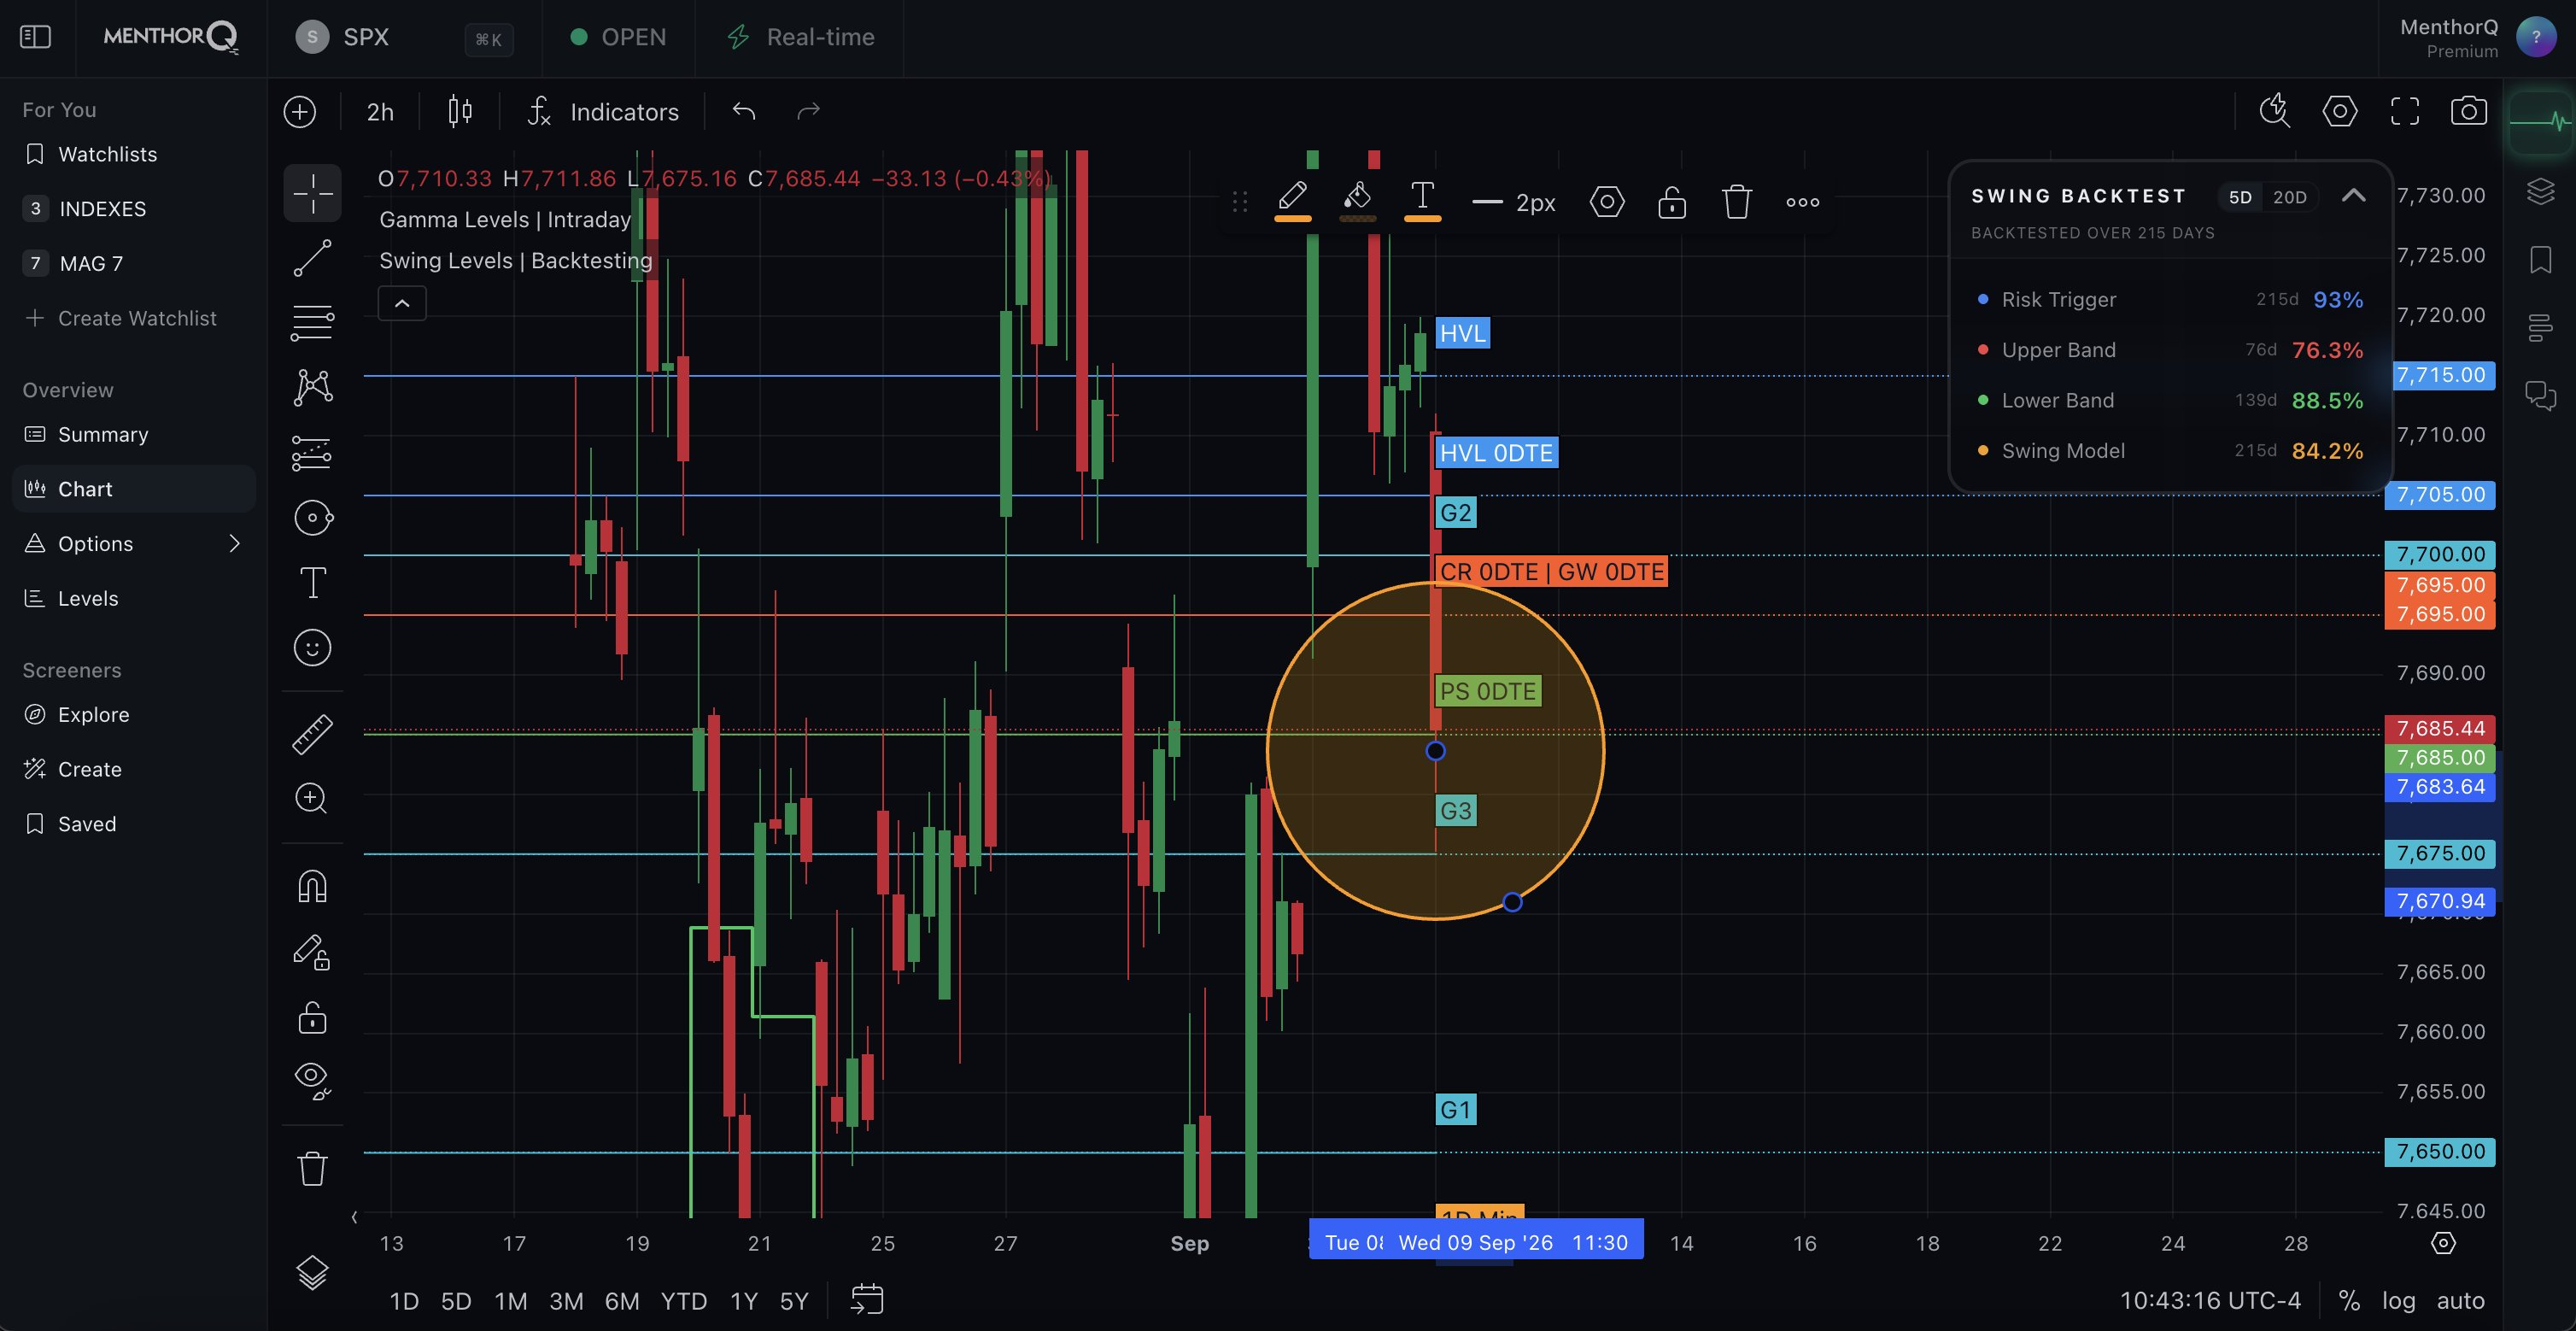Open the candlestick chart type selector
This screenshot has height=1331, width=2576.
pos(460,111)
